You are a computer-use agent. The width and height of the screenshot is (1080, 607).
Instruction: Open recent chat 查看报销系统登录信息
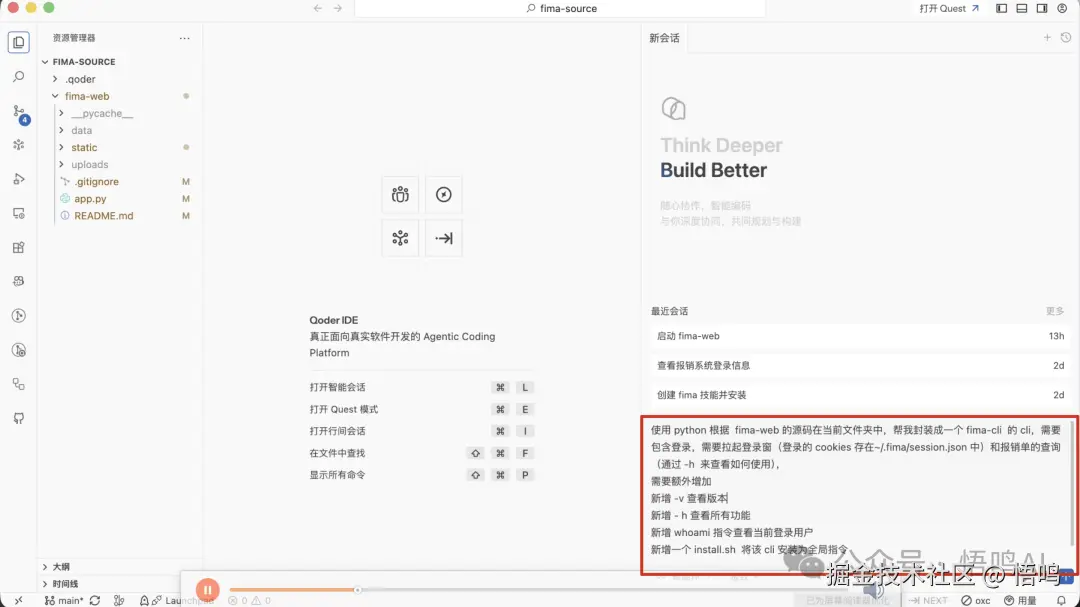[x=860, y=365]
